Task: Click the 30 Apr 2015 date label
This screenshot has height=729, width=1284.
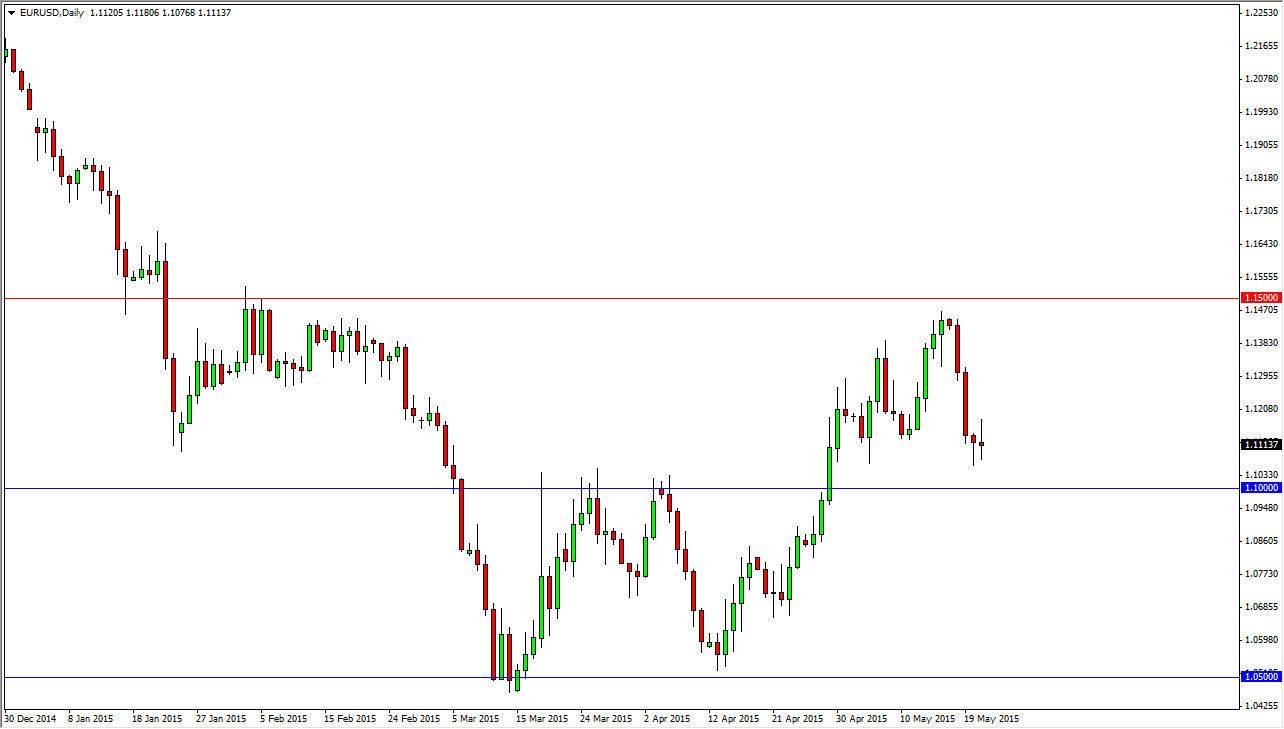Action: coord(861,719)
